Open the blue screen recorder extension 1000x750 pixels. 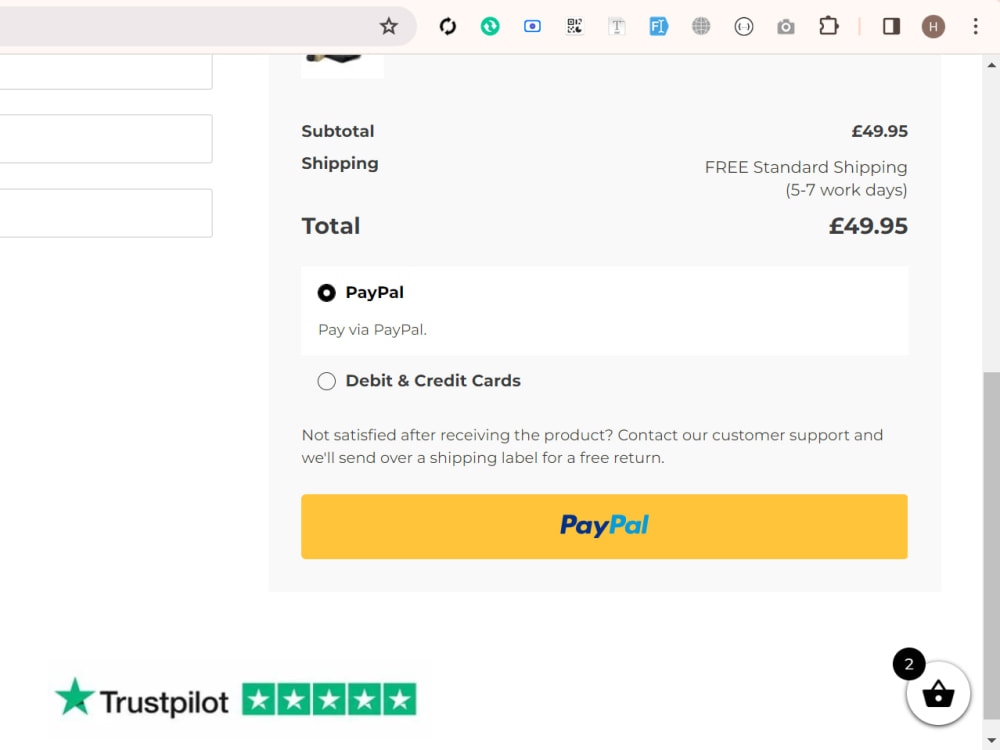tap(532, 26)
